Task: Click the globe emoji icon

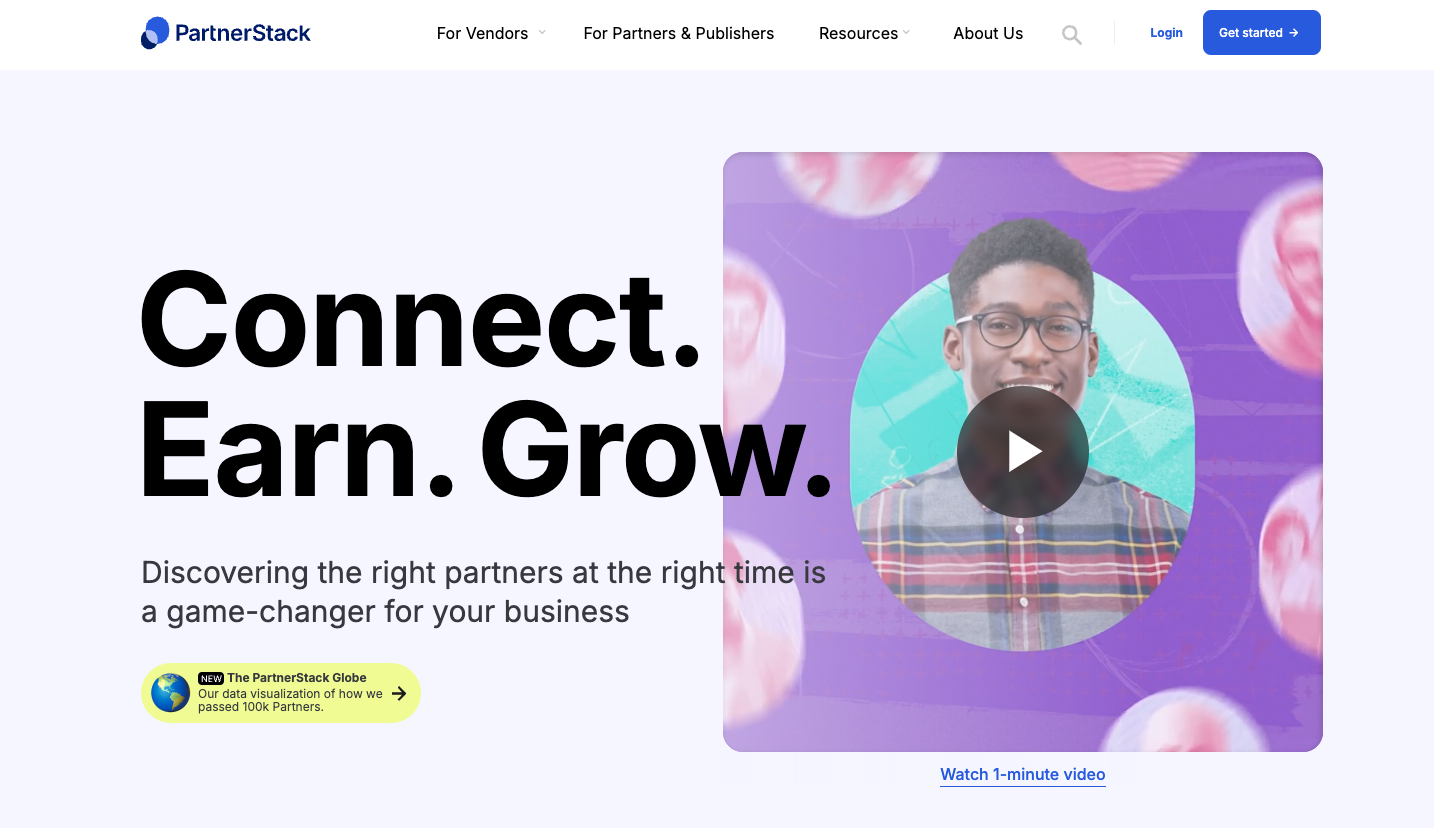Action: click(171, 692)
